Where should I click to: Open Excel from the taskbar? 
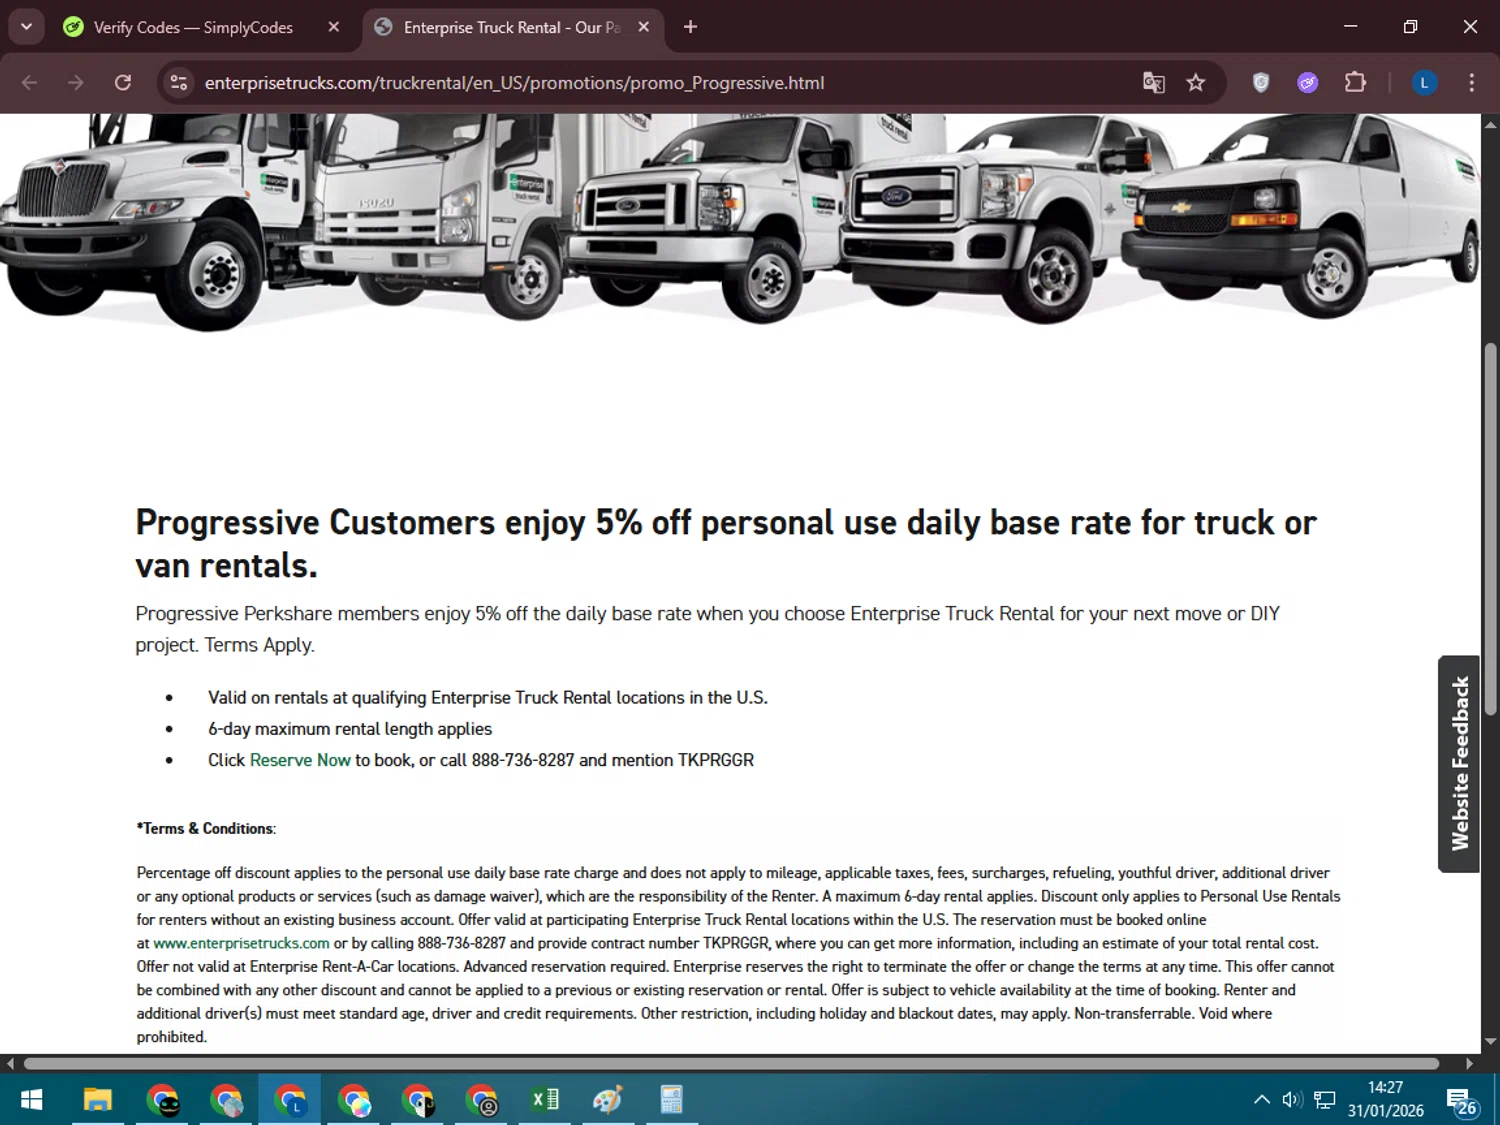click(x=545, y=1100)
